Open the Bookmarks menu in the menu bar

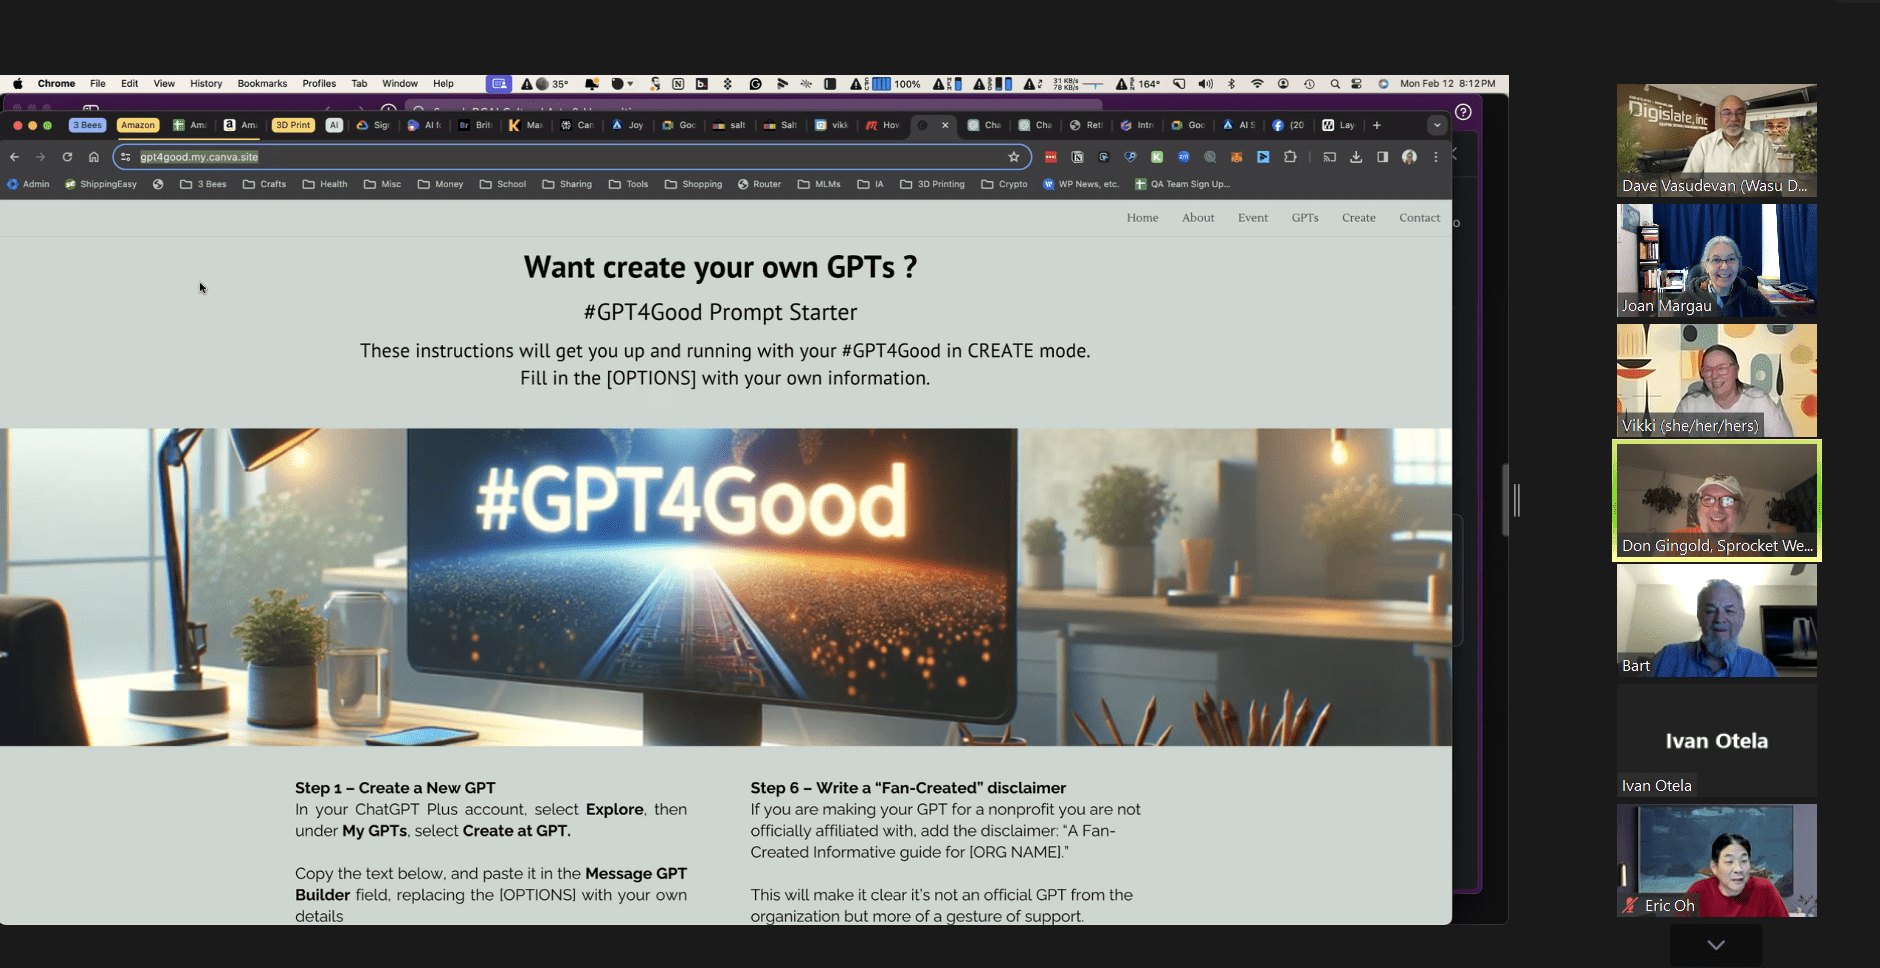[262, 84]
